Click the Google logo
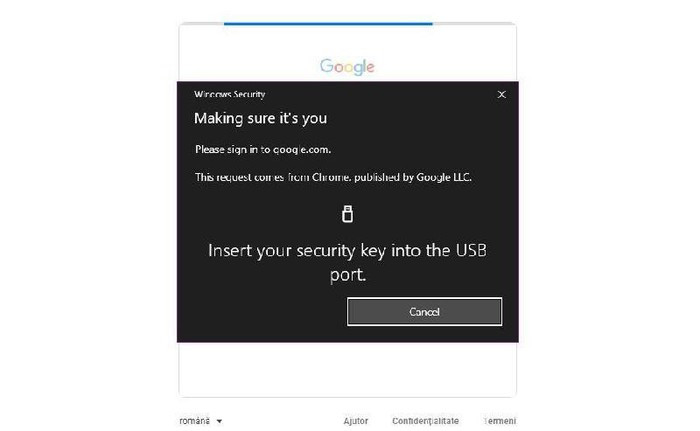The image size is (700, 431). pos(347,67)
